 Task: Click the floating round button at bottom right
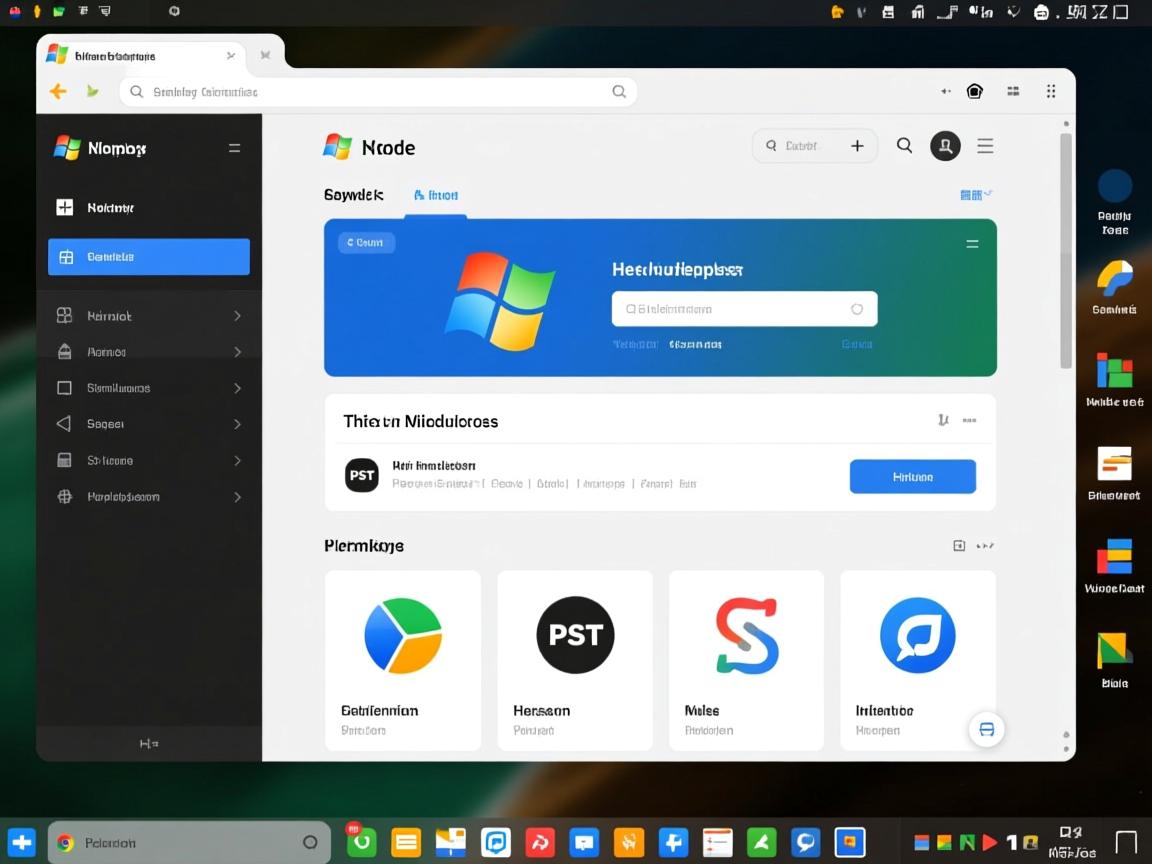click(986, 730)
